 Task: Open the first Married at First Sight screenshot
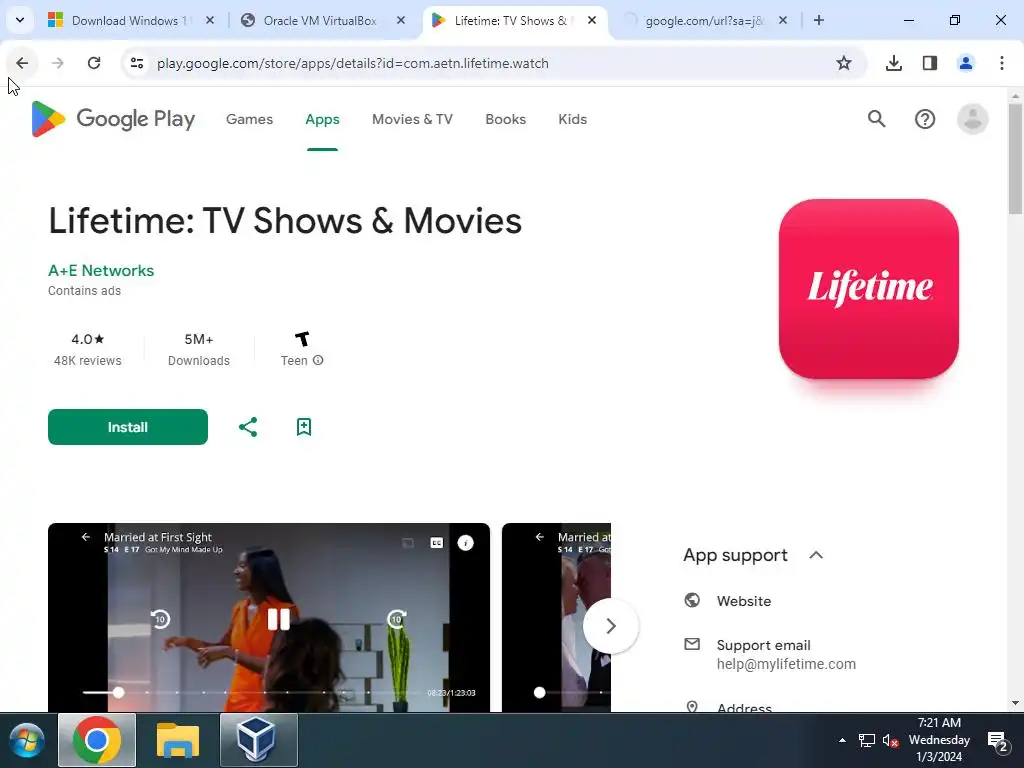(x=268, y=617)
